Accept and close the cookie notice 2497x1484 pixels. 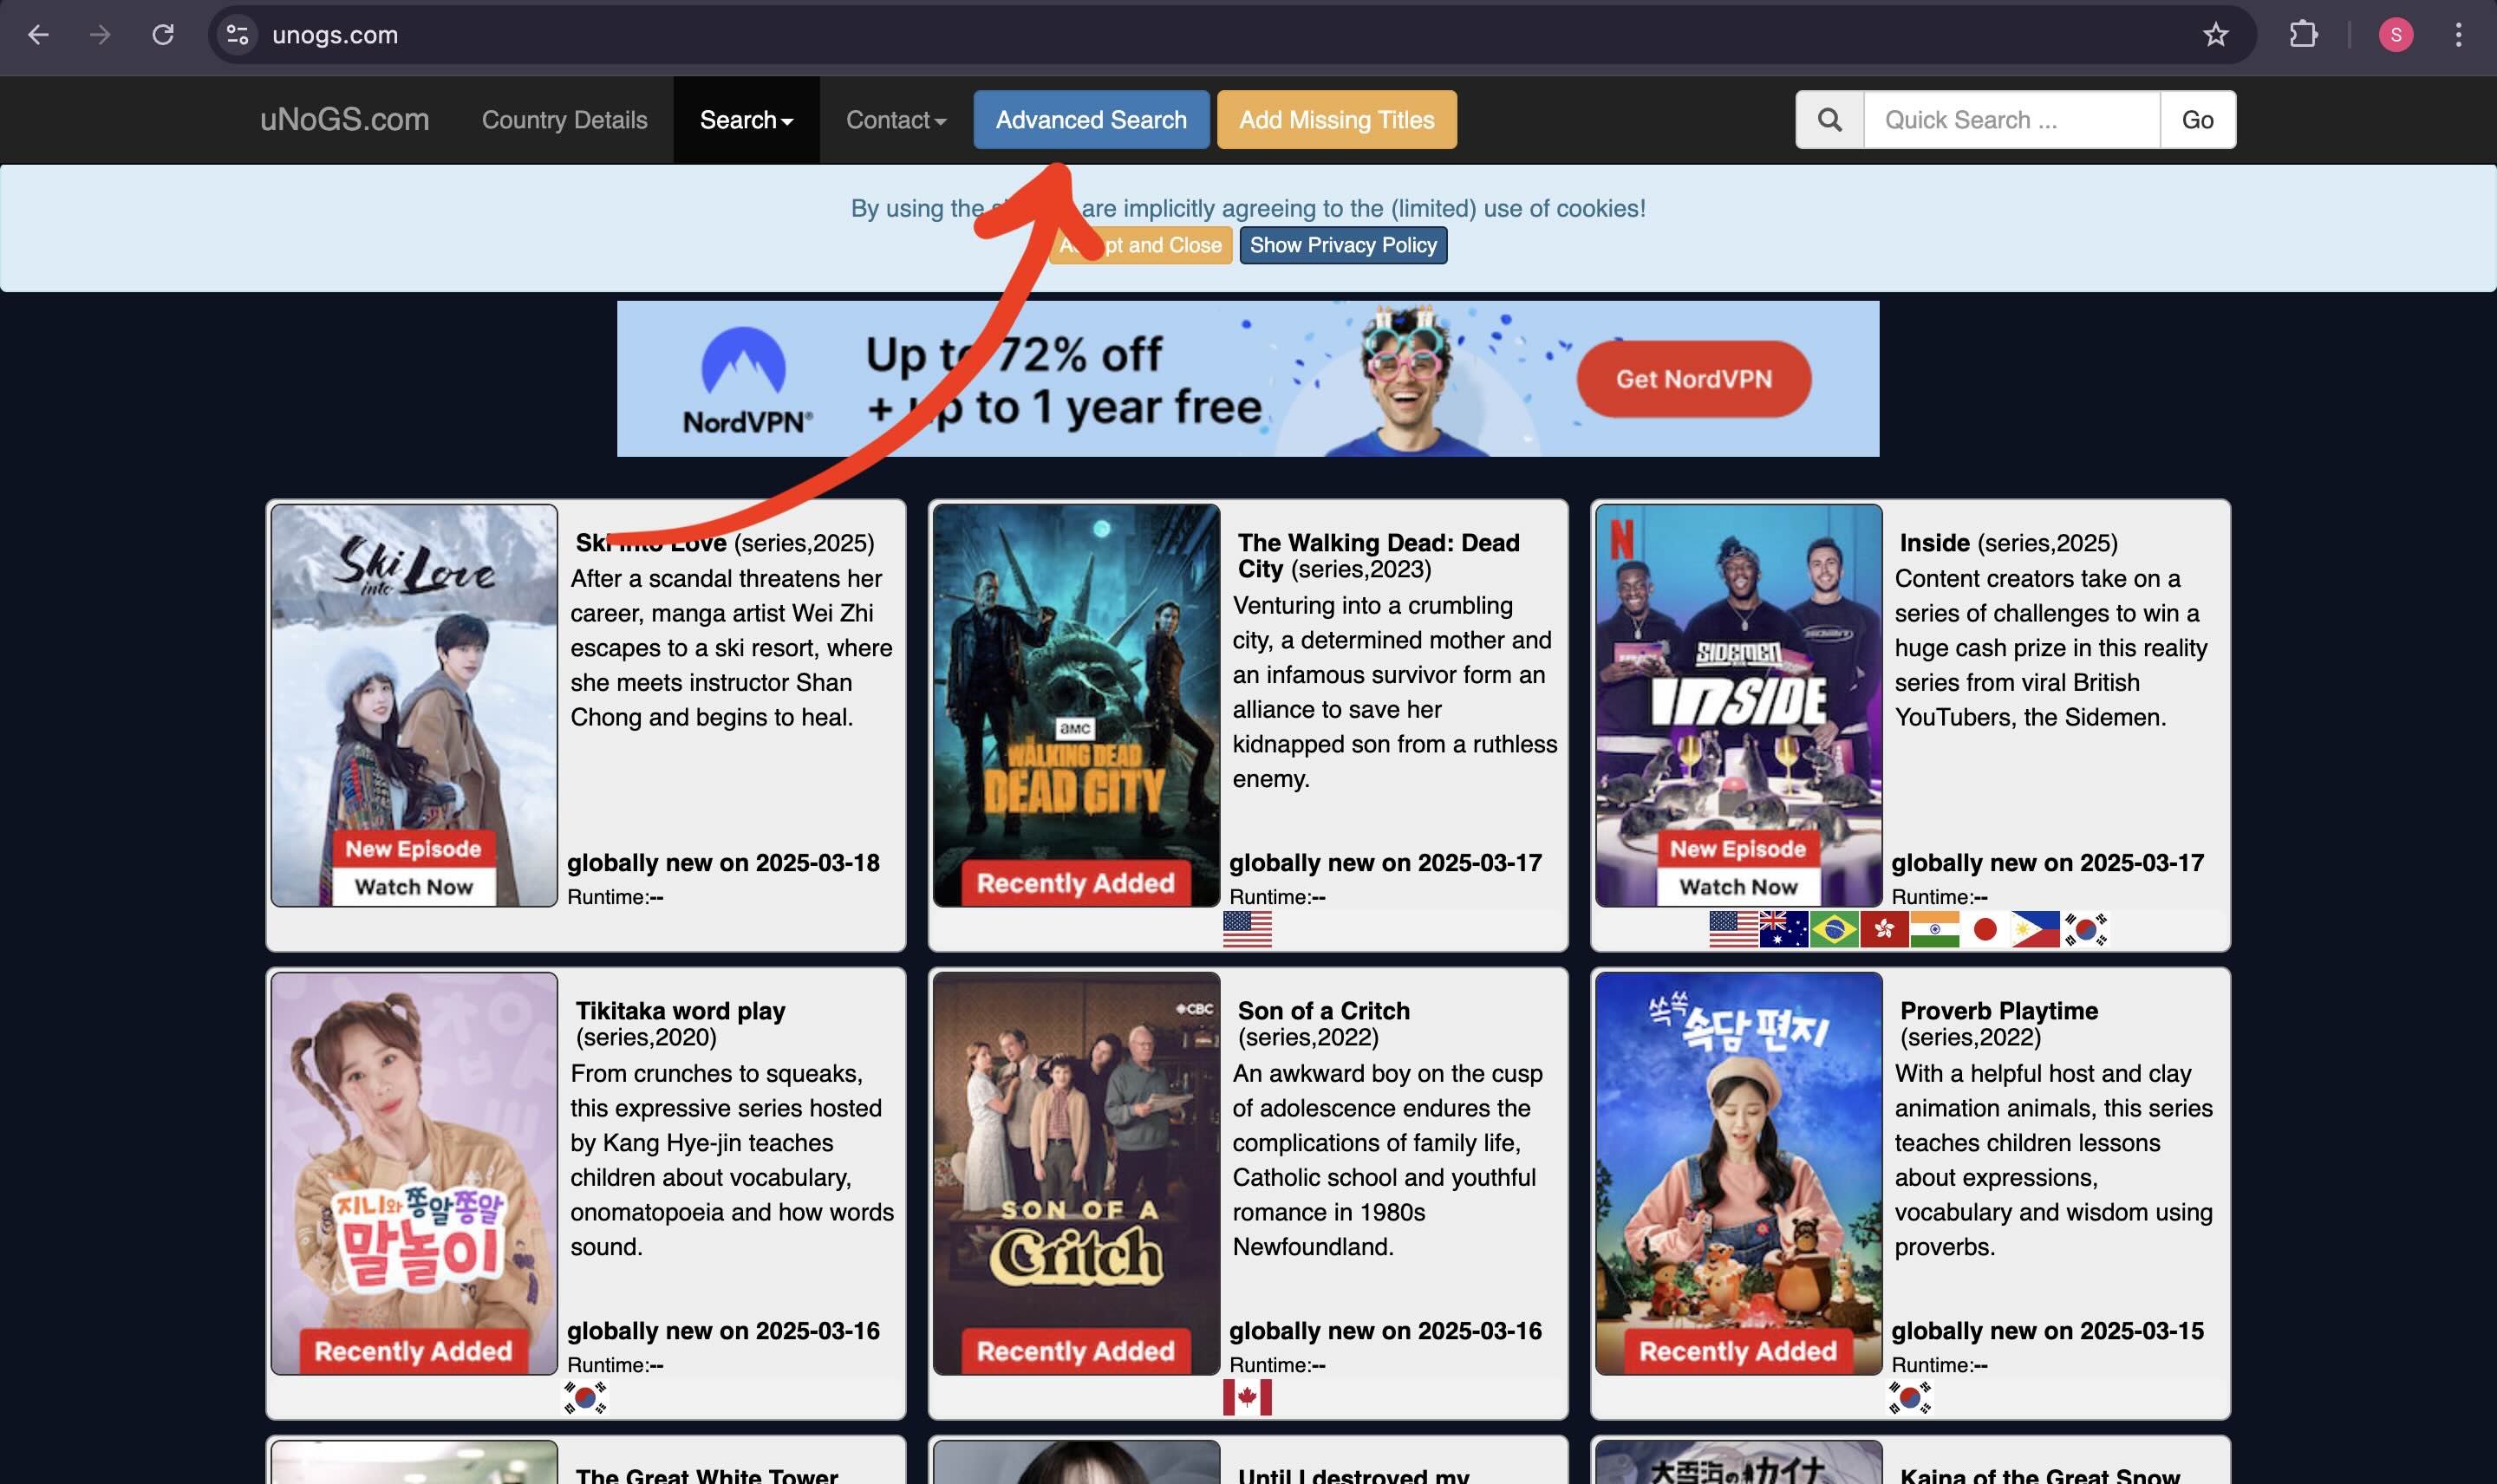pyautogui.click(x=1140, y=245)
